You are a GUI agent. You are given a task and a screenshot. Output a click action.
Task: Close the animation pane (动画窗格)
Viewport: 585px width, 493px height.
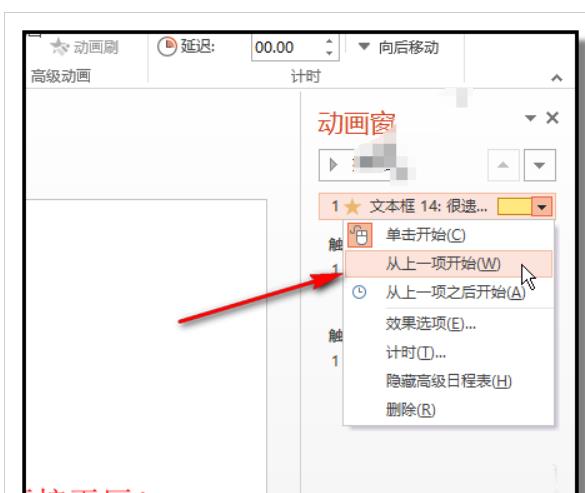point(553,118)
